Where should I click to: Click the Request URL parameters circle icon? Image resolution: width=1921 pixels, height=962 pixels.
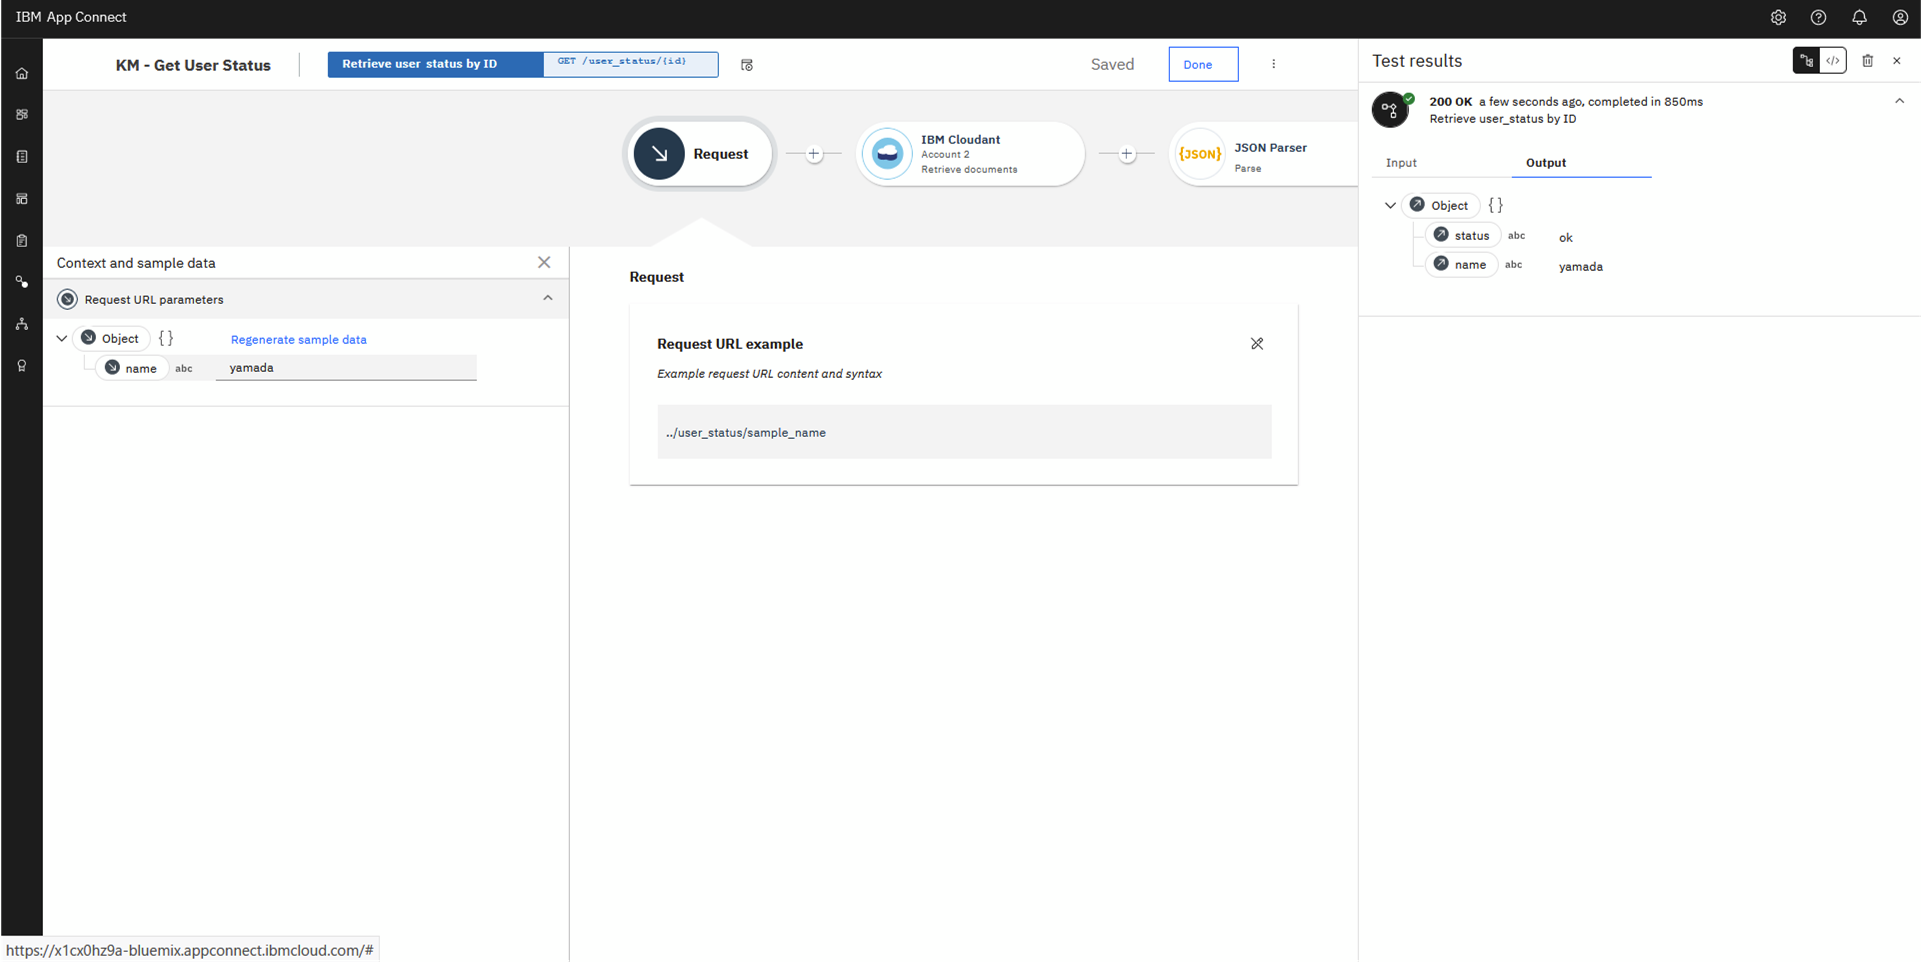tap(67, 299)
